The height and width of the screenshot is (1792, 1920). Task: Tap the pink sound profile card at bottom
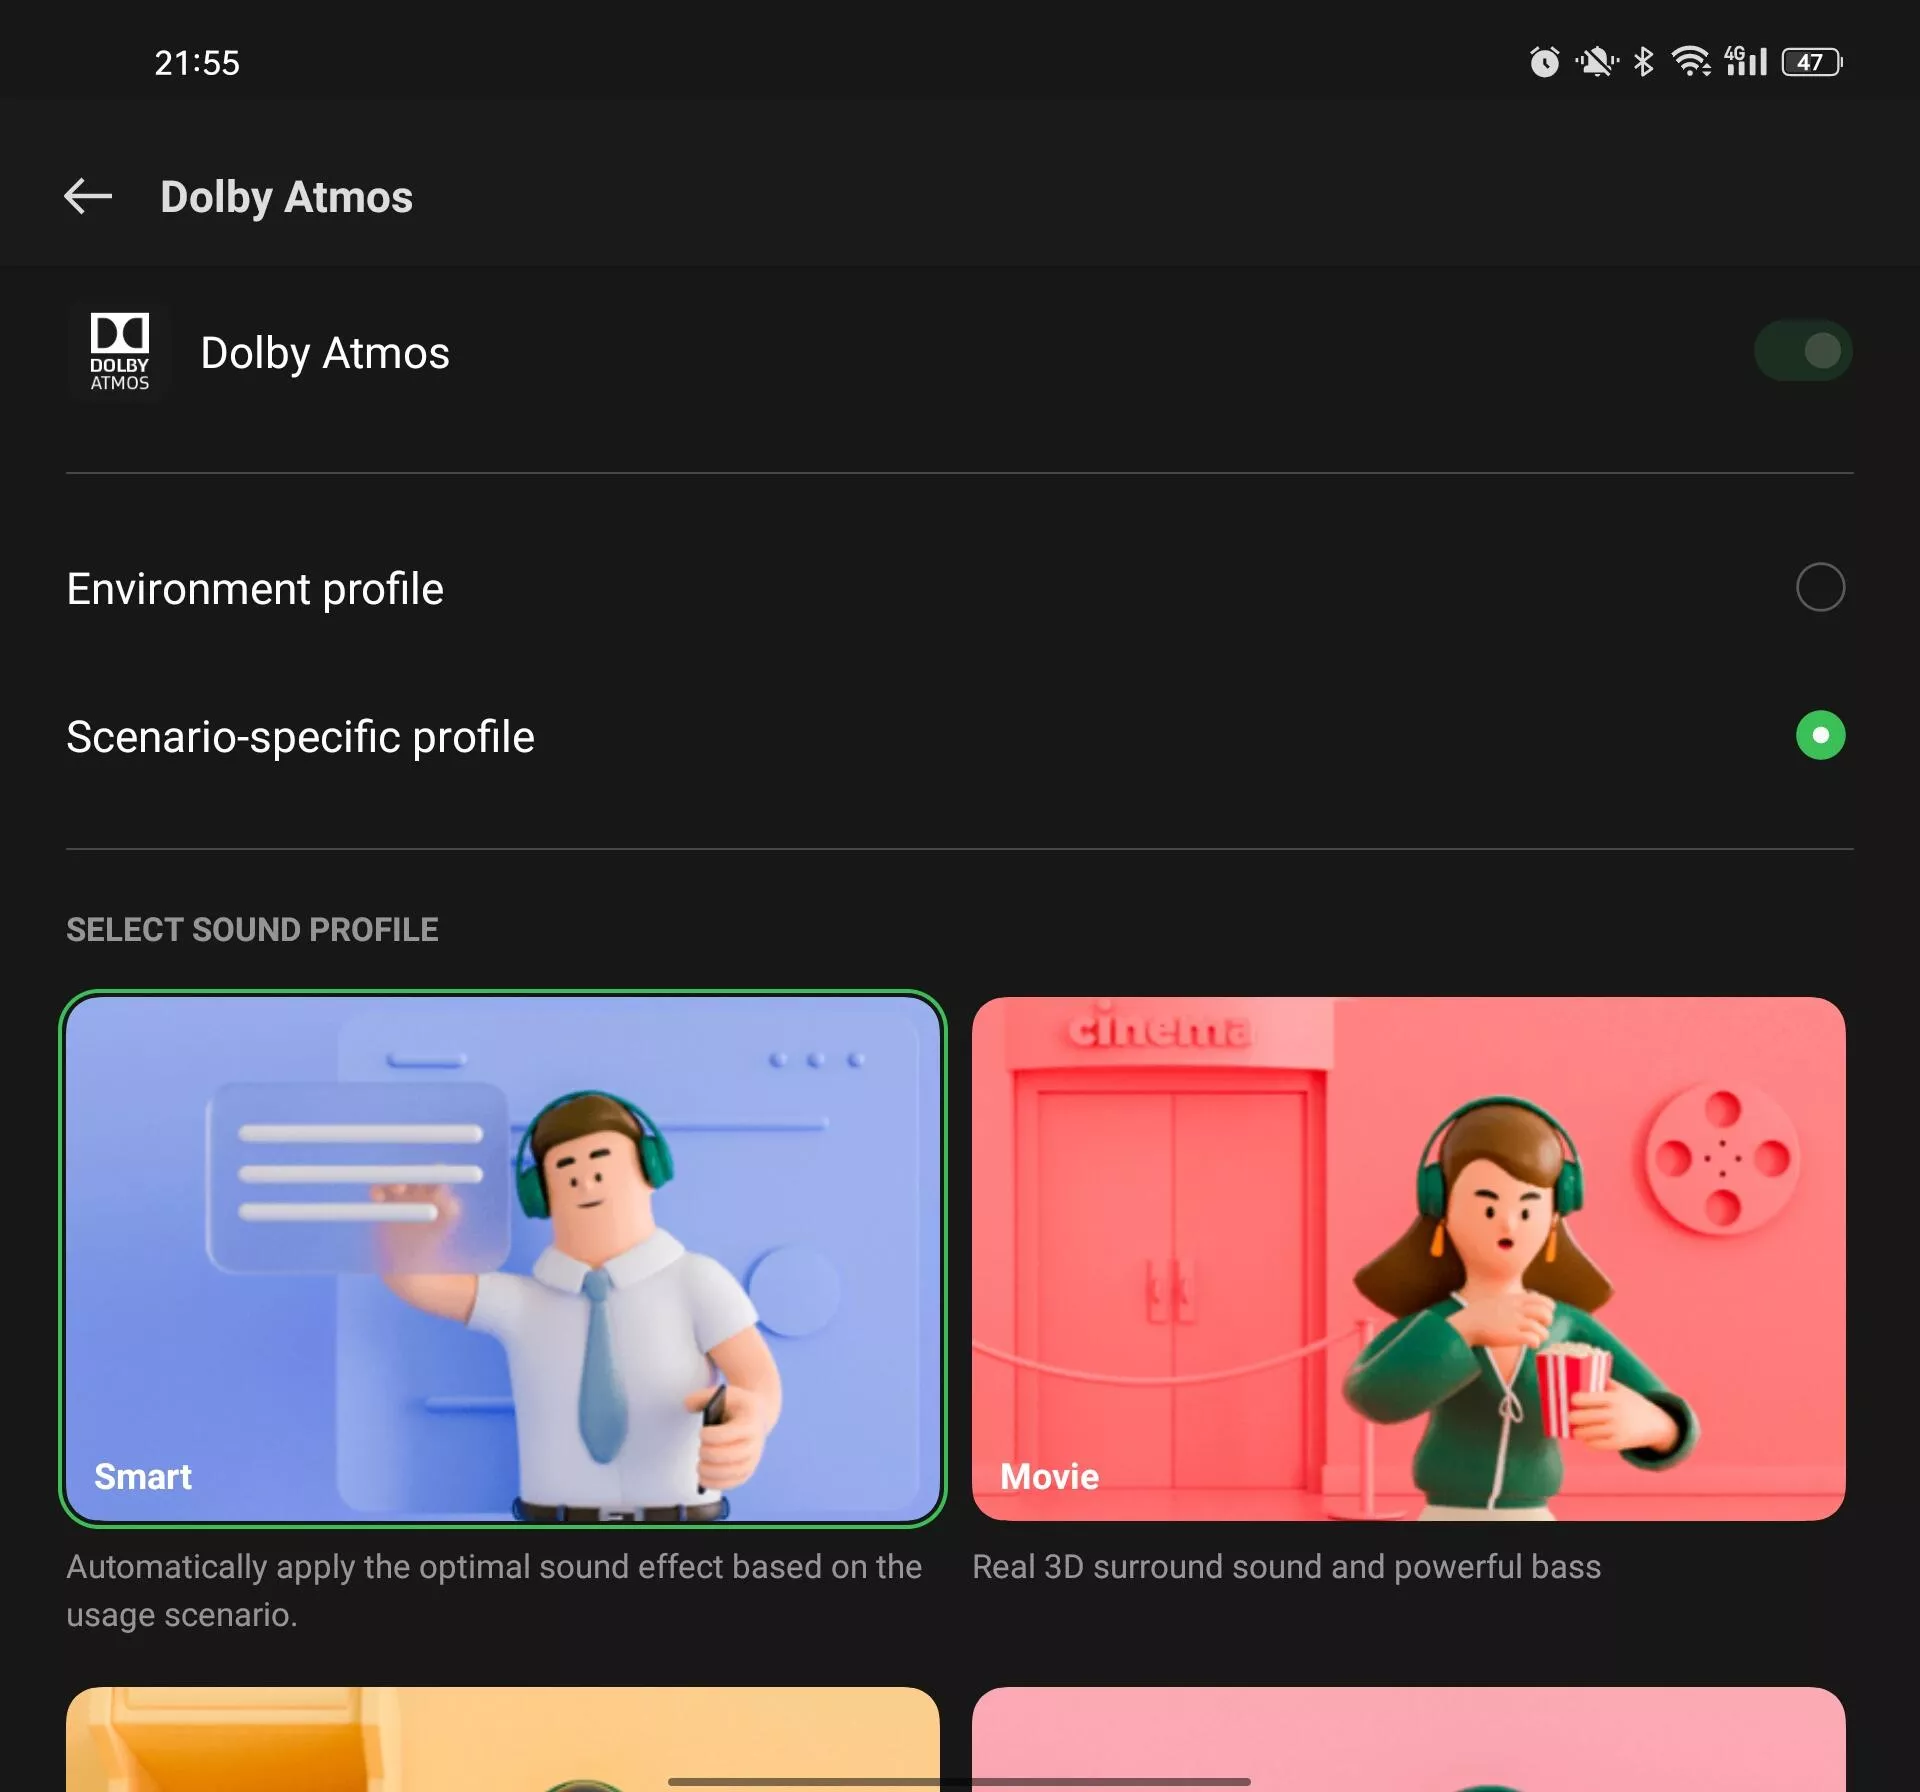pos(1408,1738)
